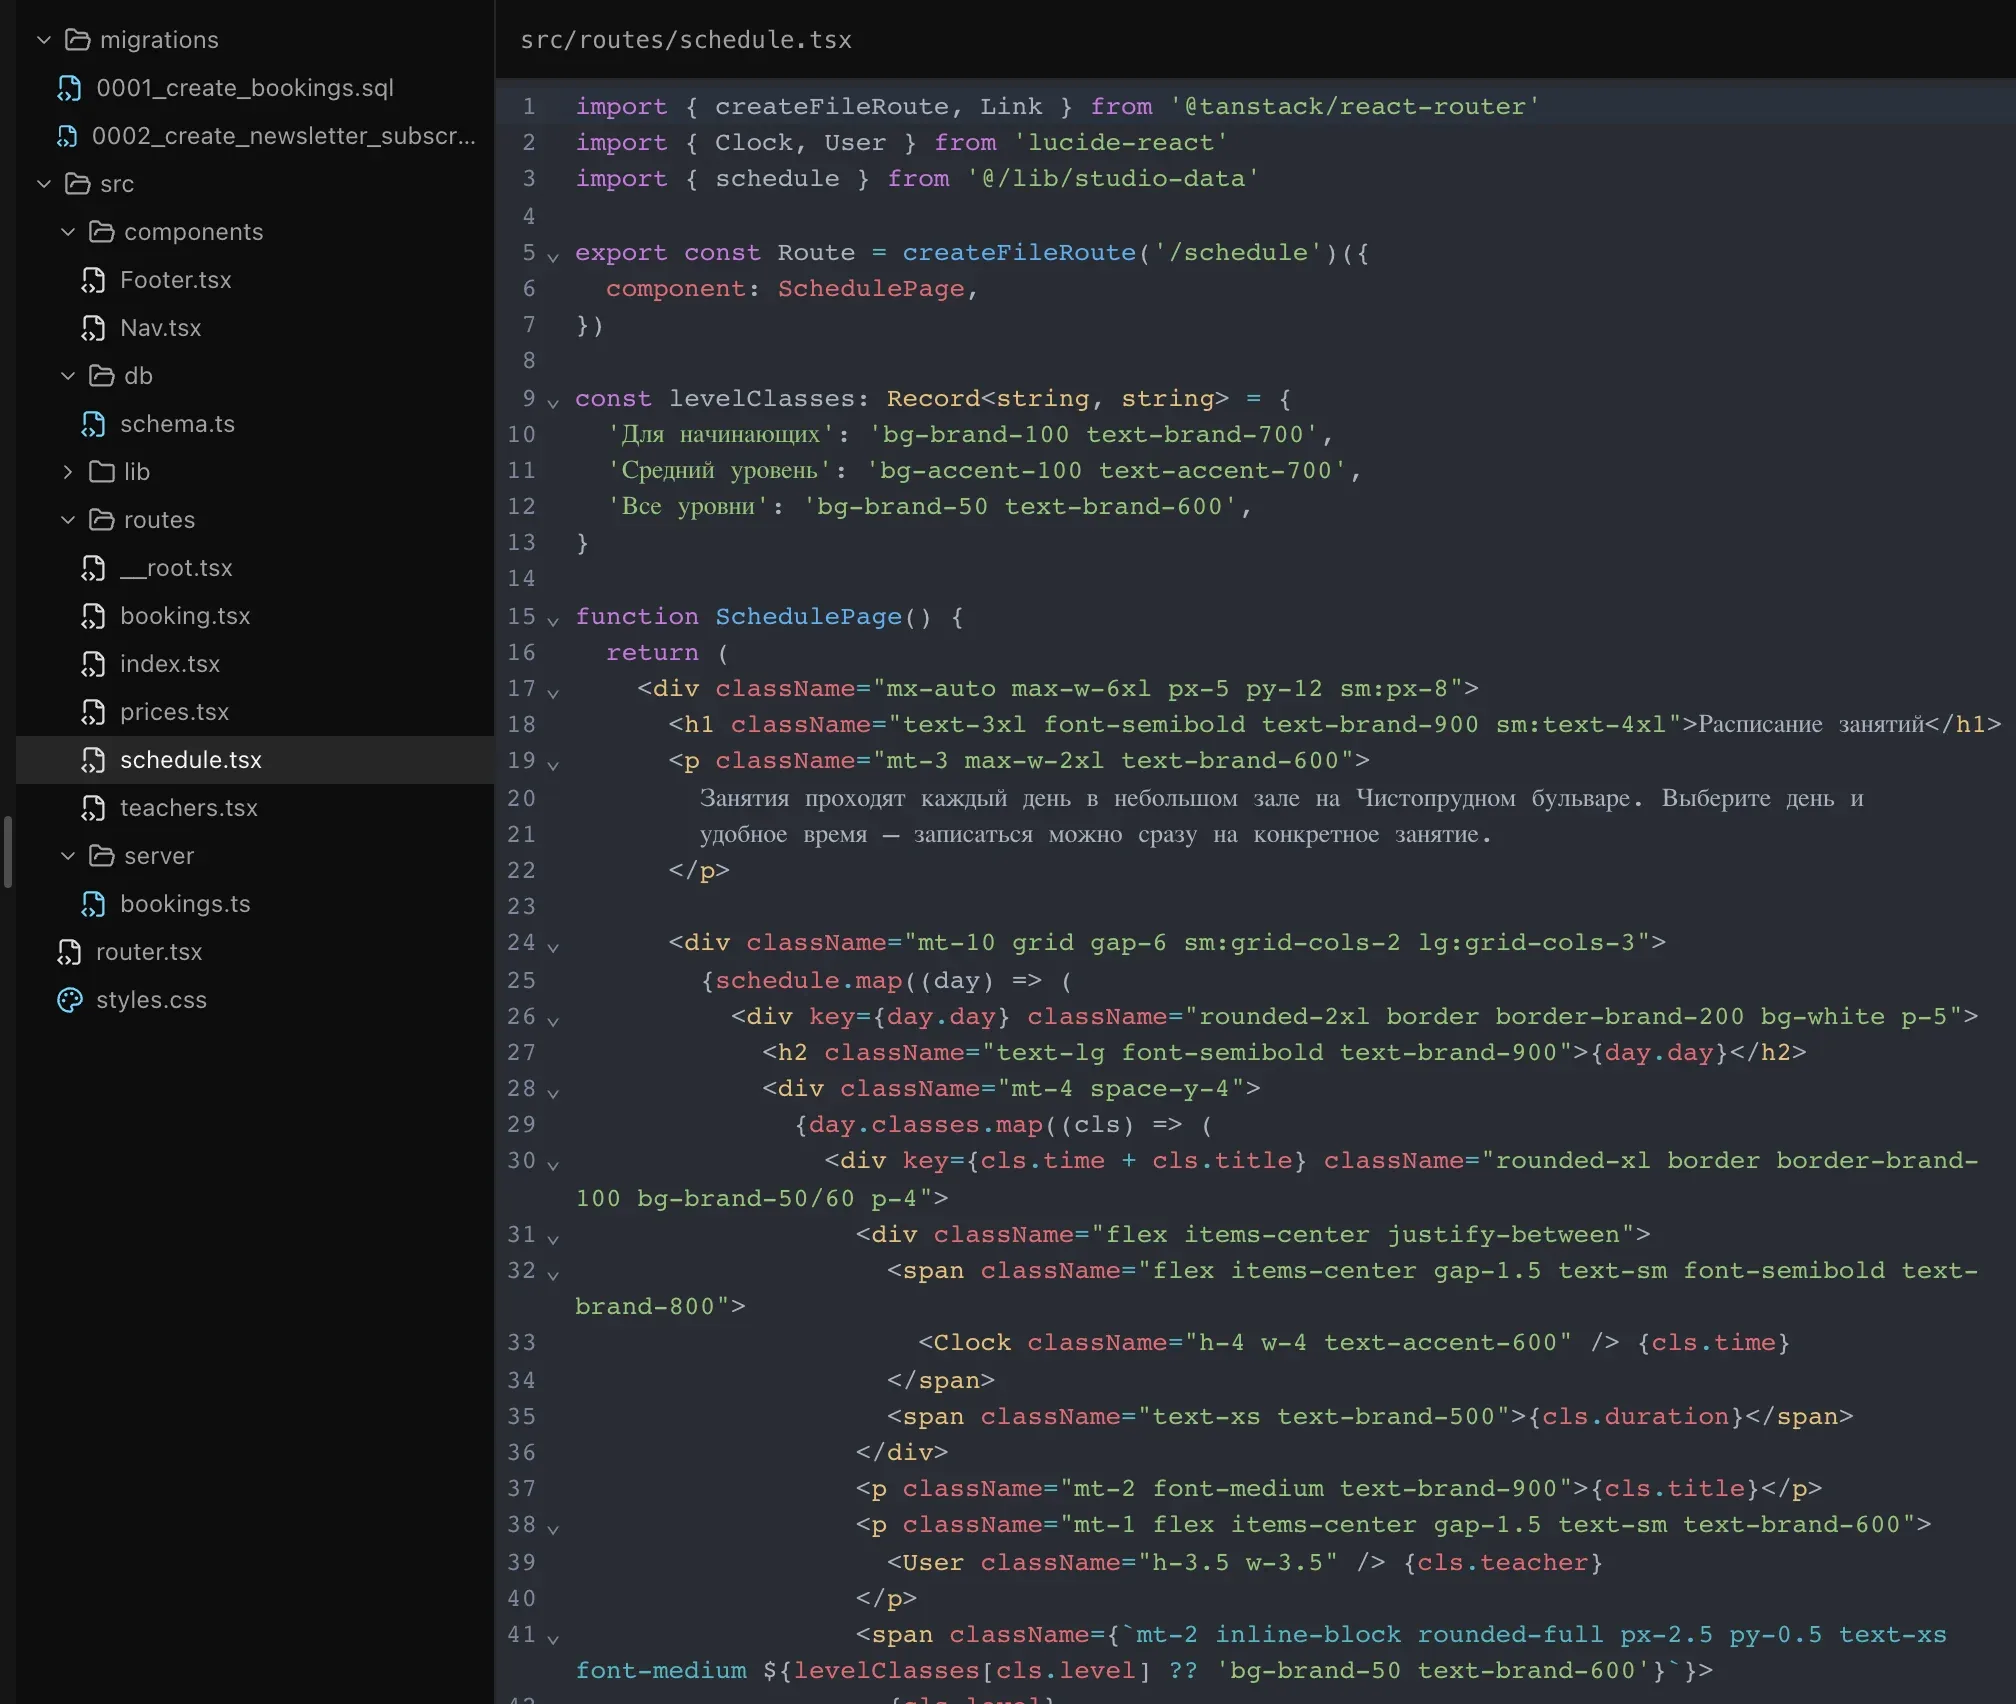Collapse the migrations folder chevron
This screenshot has width=2016, height=1704.
point(44,40)
